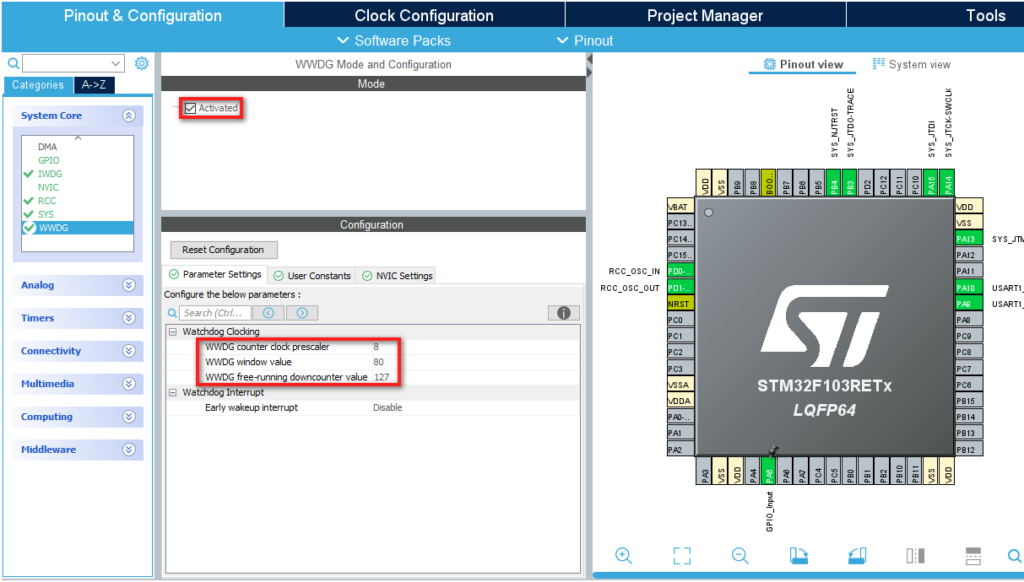Collapse the Watchdog Clocking group
1024x582 pixels.
tap(173, 332)
